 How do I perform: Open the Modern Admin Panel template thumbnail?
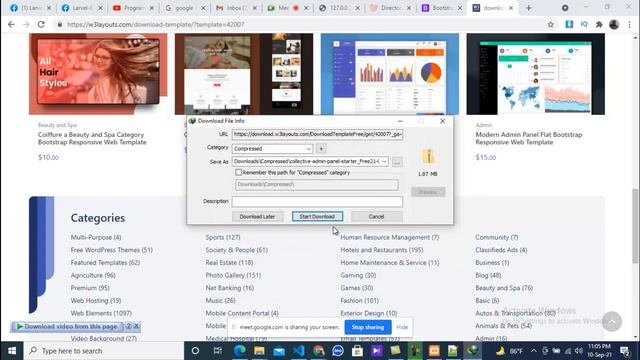point(536,74)
